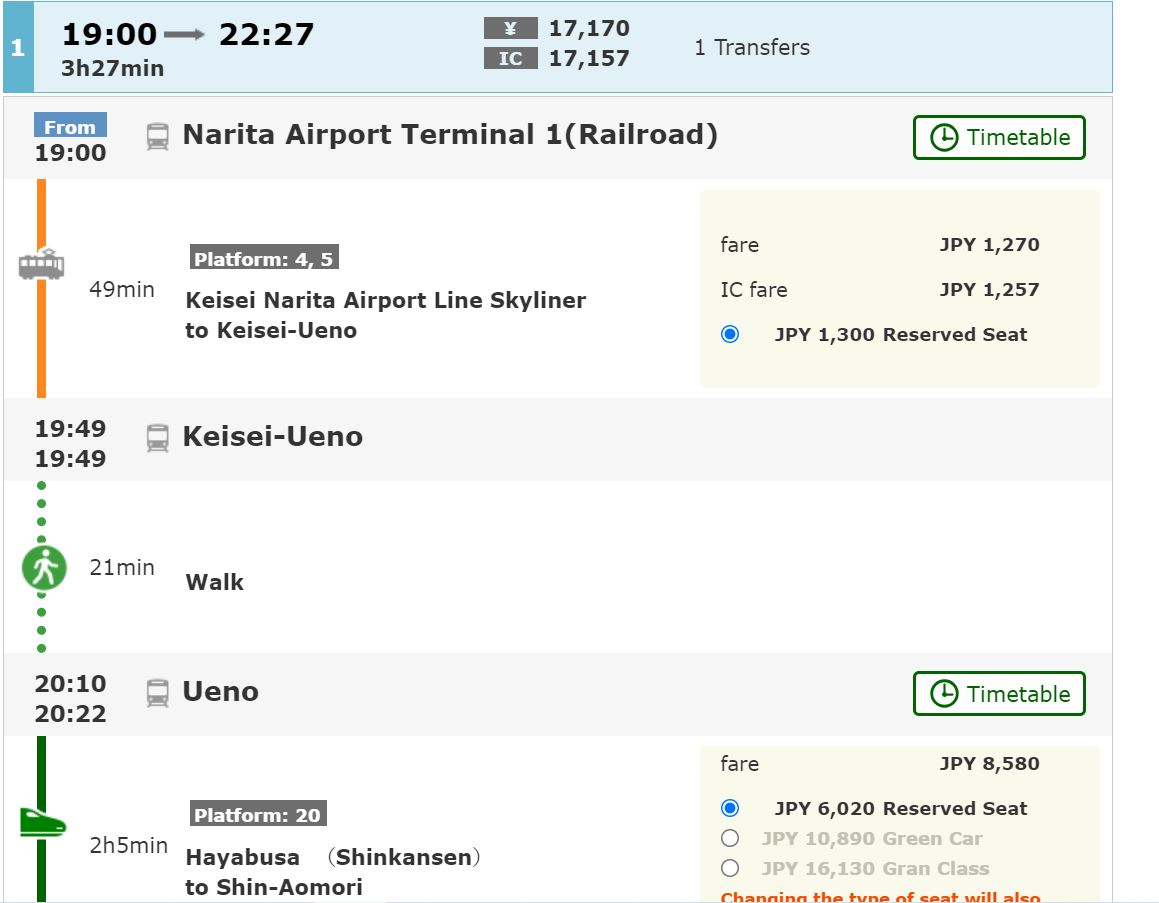This screenshot has width=1159, height=903.
Task: Click the yen cash fare icon
Action: pyautogui.click(x=510, y=28)
